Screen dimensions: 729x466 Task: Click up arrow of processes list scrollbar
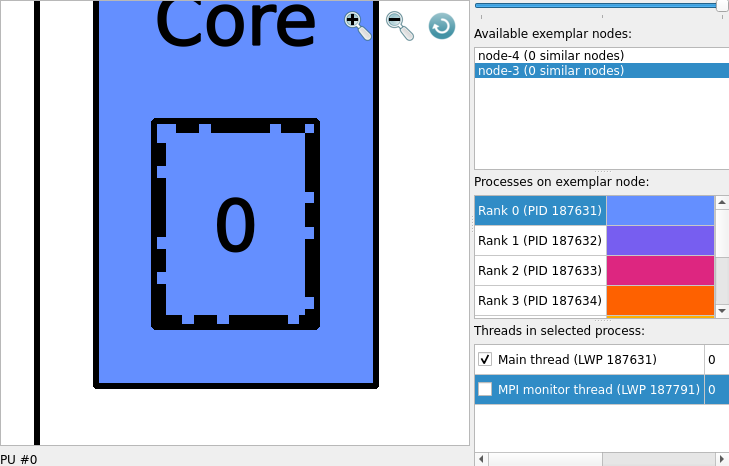[722, 202]
